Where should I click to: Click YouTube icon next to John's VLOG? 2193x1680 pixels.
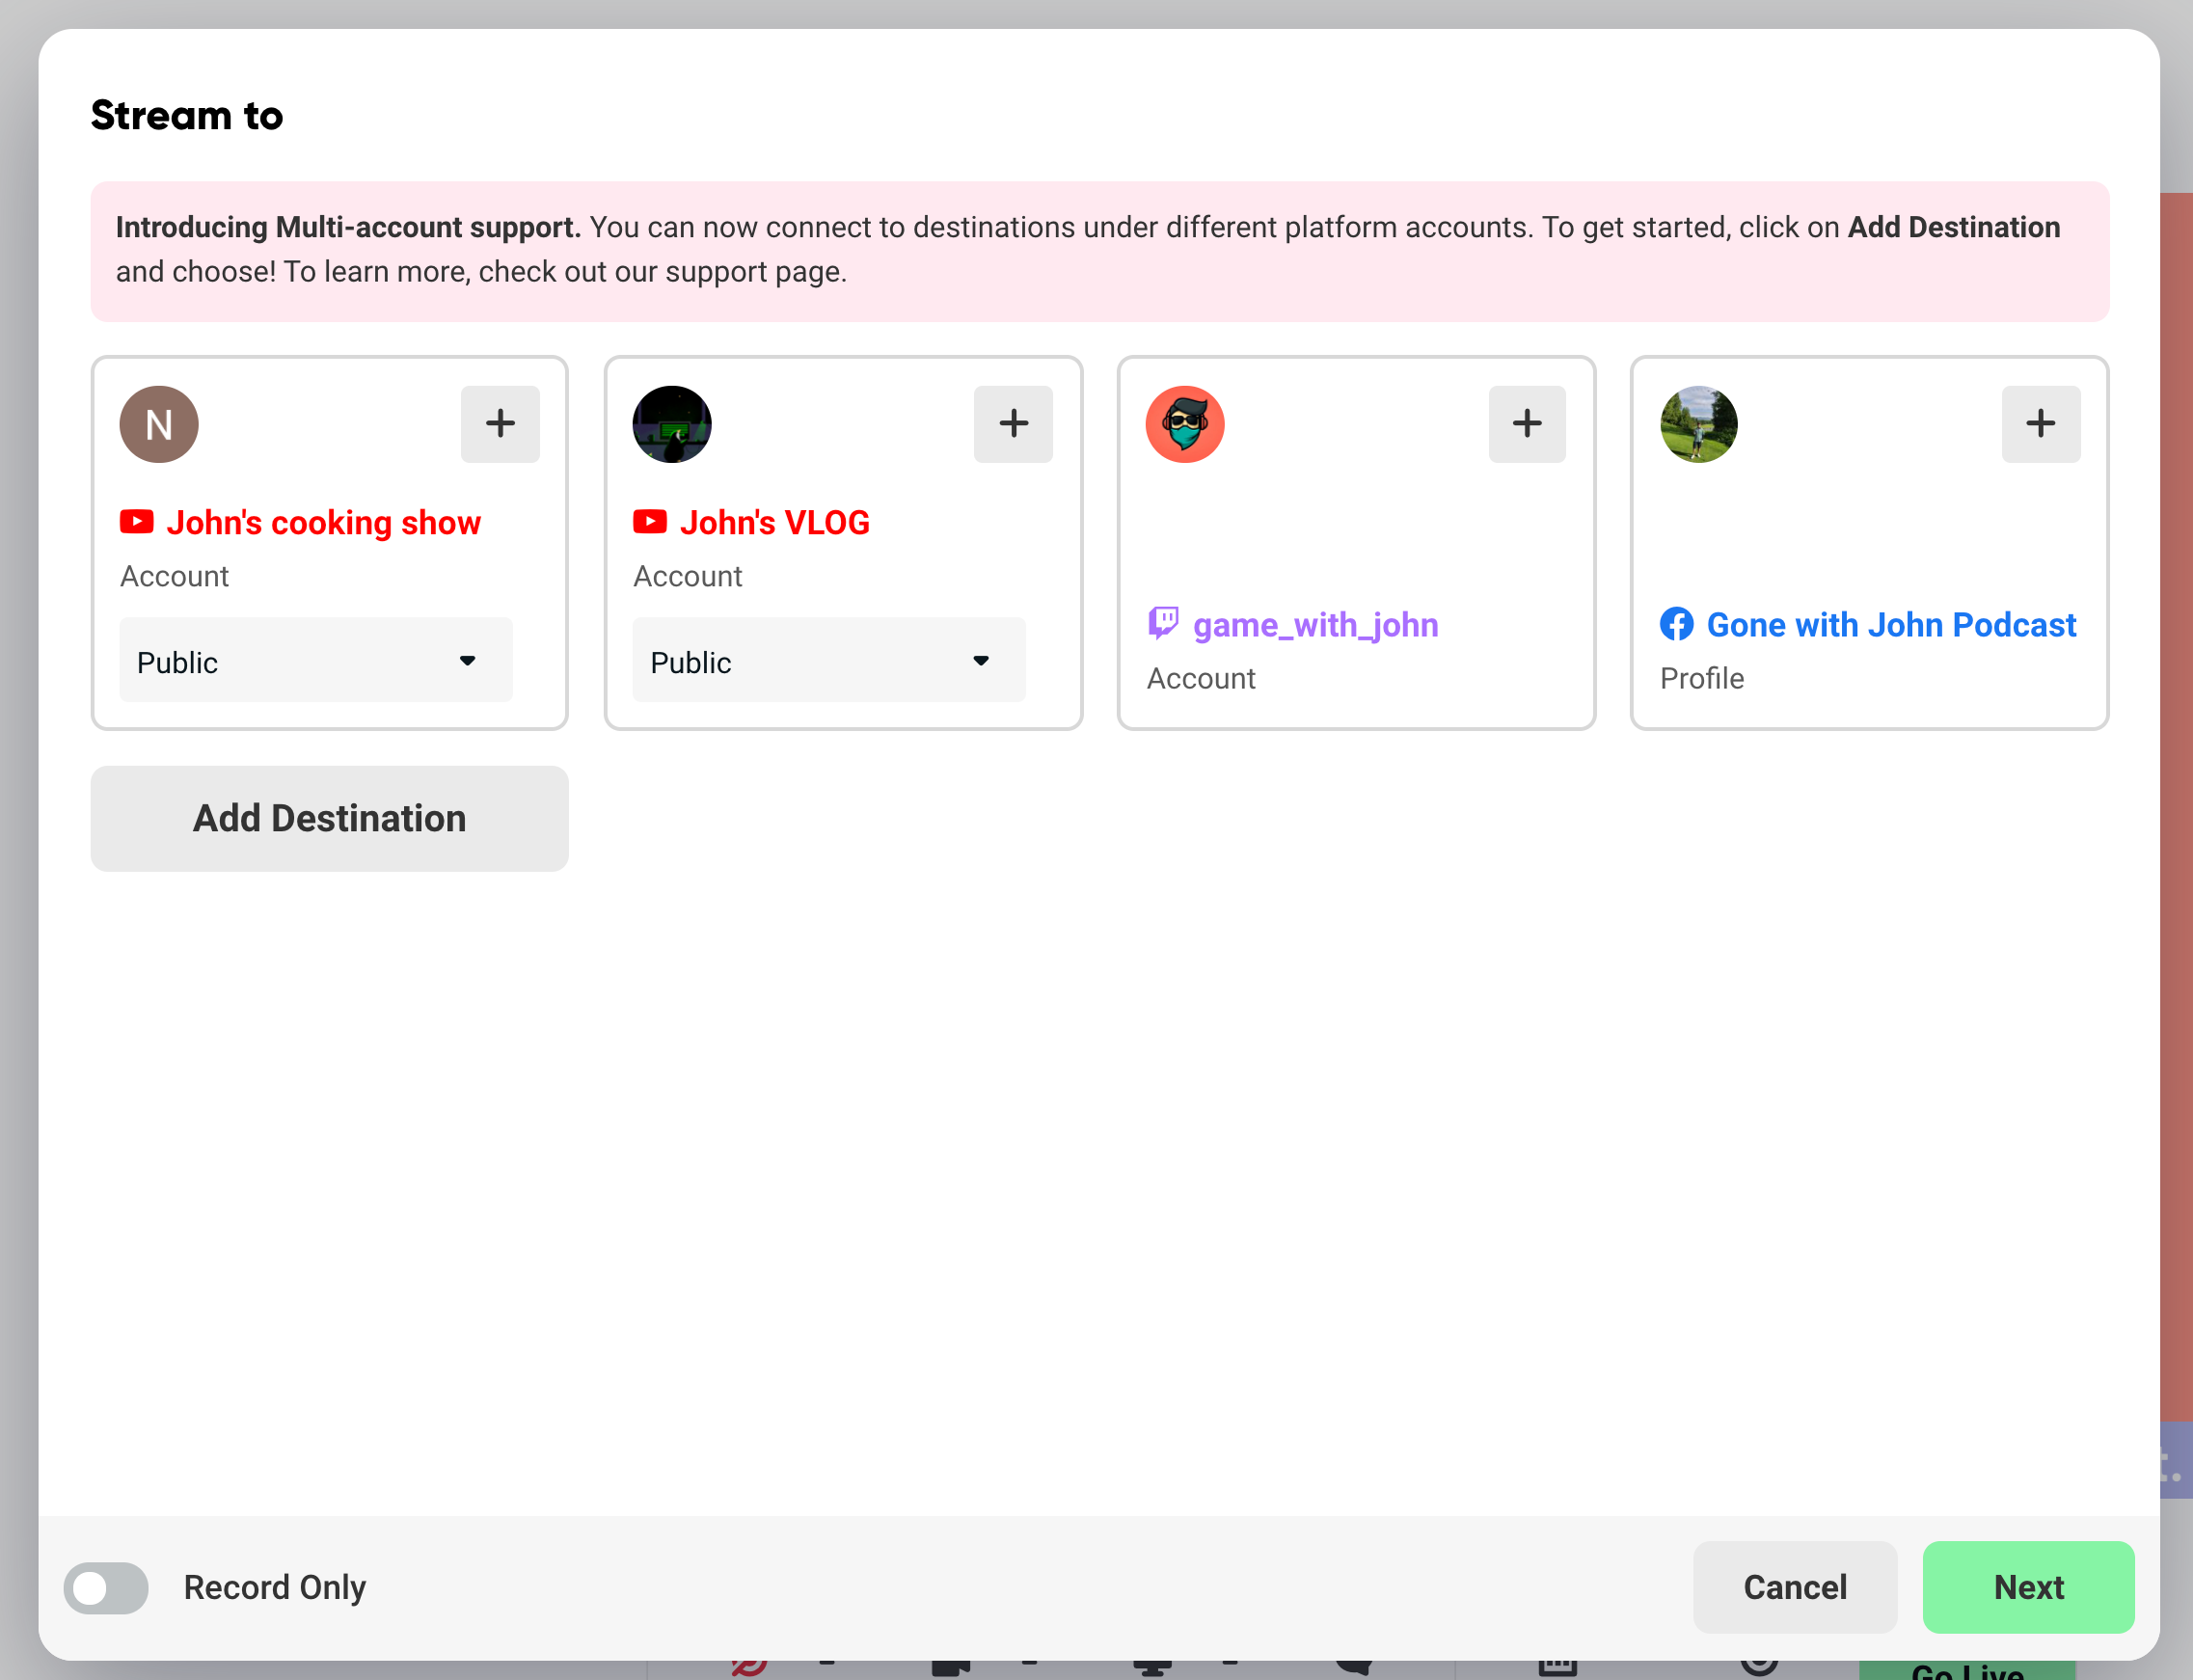pos(650,522)
